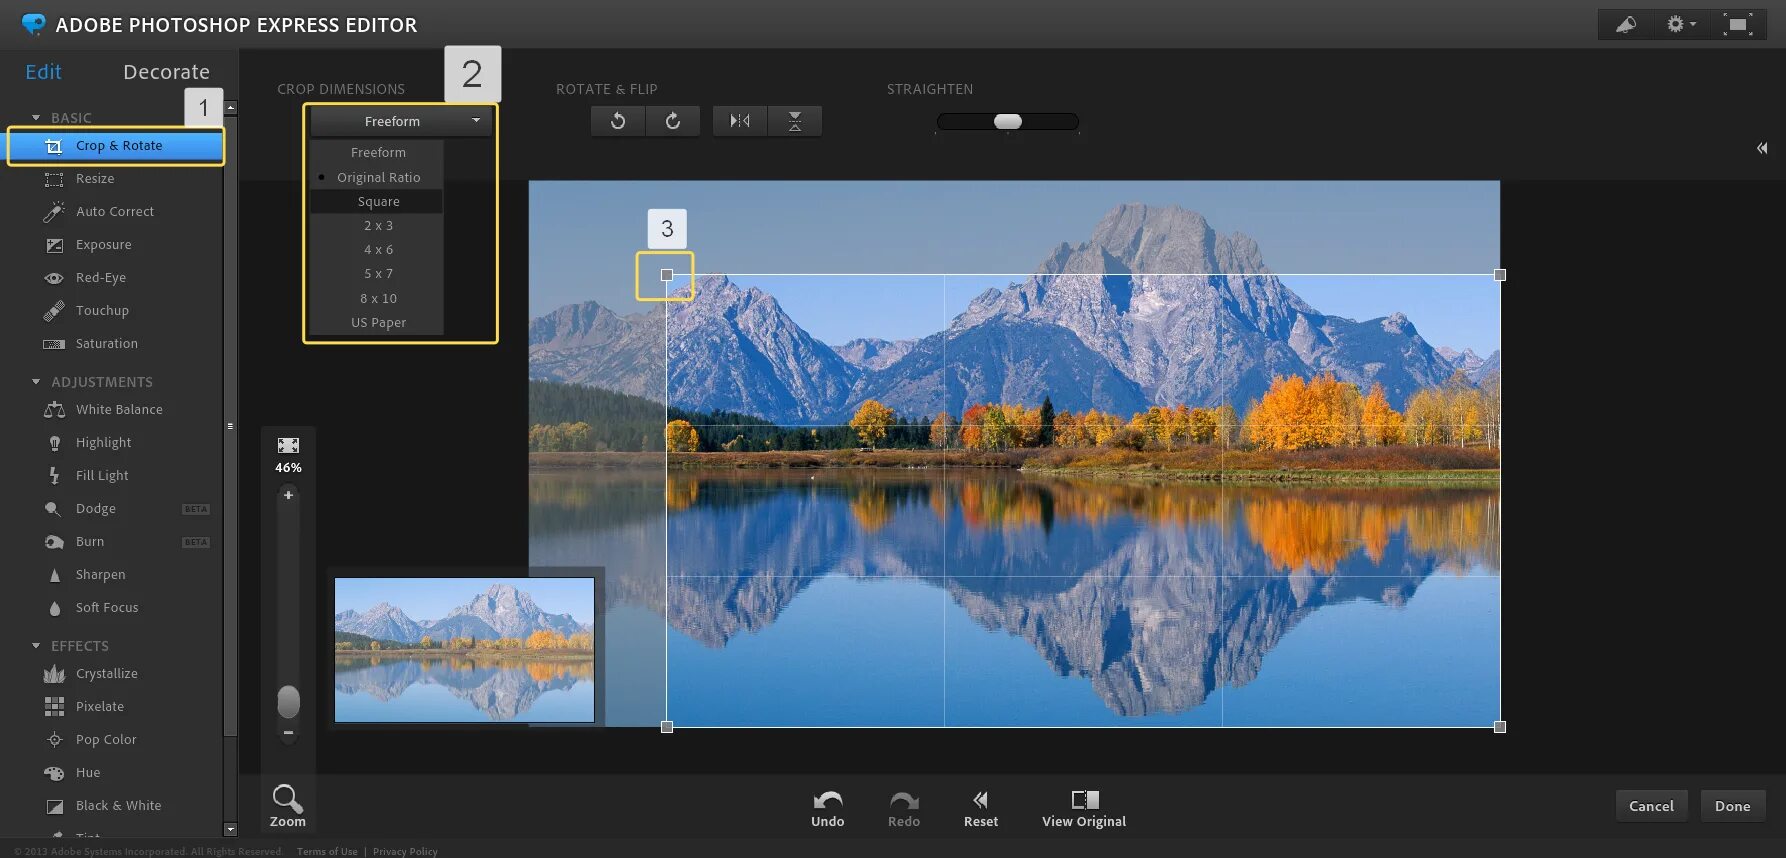Select US Paper crop ratio

click(377, 322)
